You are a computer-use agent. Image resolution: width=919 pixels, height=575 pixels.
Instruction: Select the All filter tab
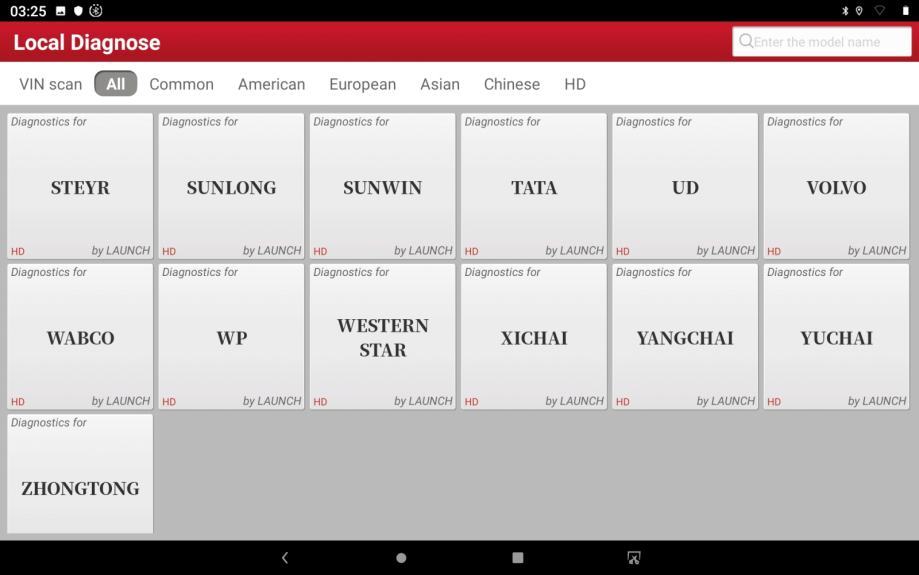click(115, 84)
